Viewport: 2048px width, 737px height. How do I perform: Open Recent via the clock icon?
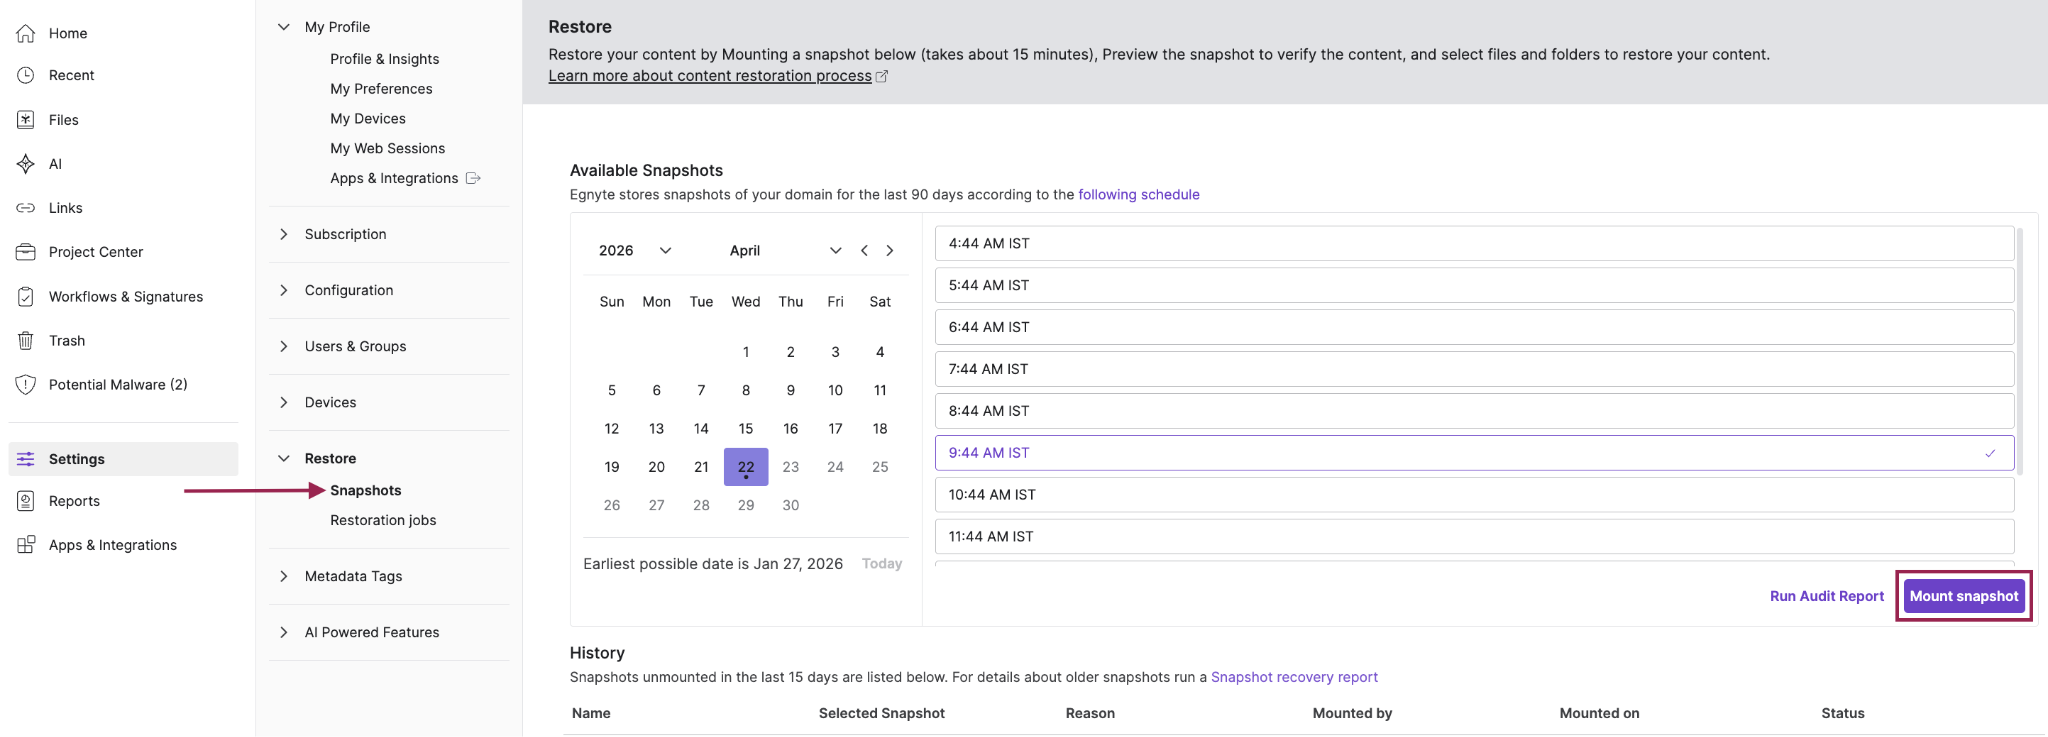pyautogui.click(x=26, y=75)
